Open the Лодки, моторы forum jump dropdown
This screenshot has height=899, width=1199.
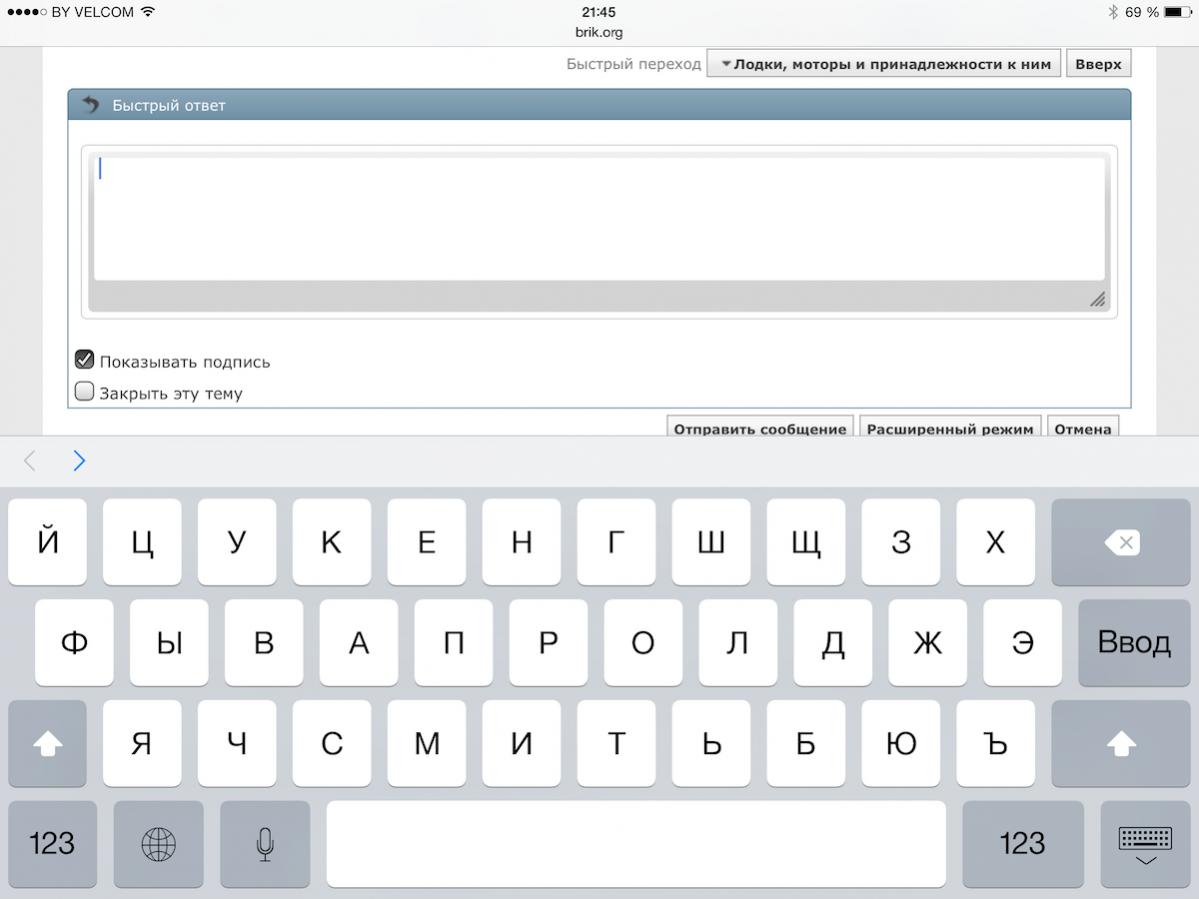pyautogui.click(x=883, y=64)
